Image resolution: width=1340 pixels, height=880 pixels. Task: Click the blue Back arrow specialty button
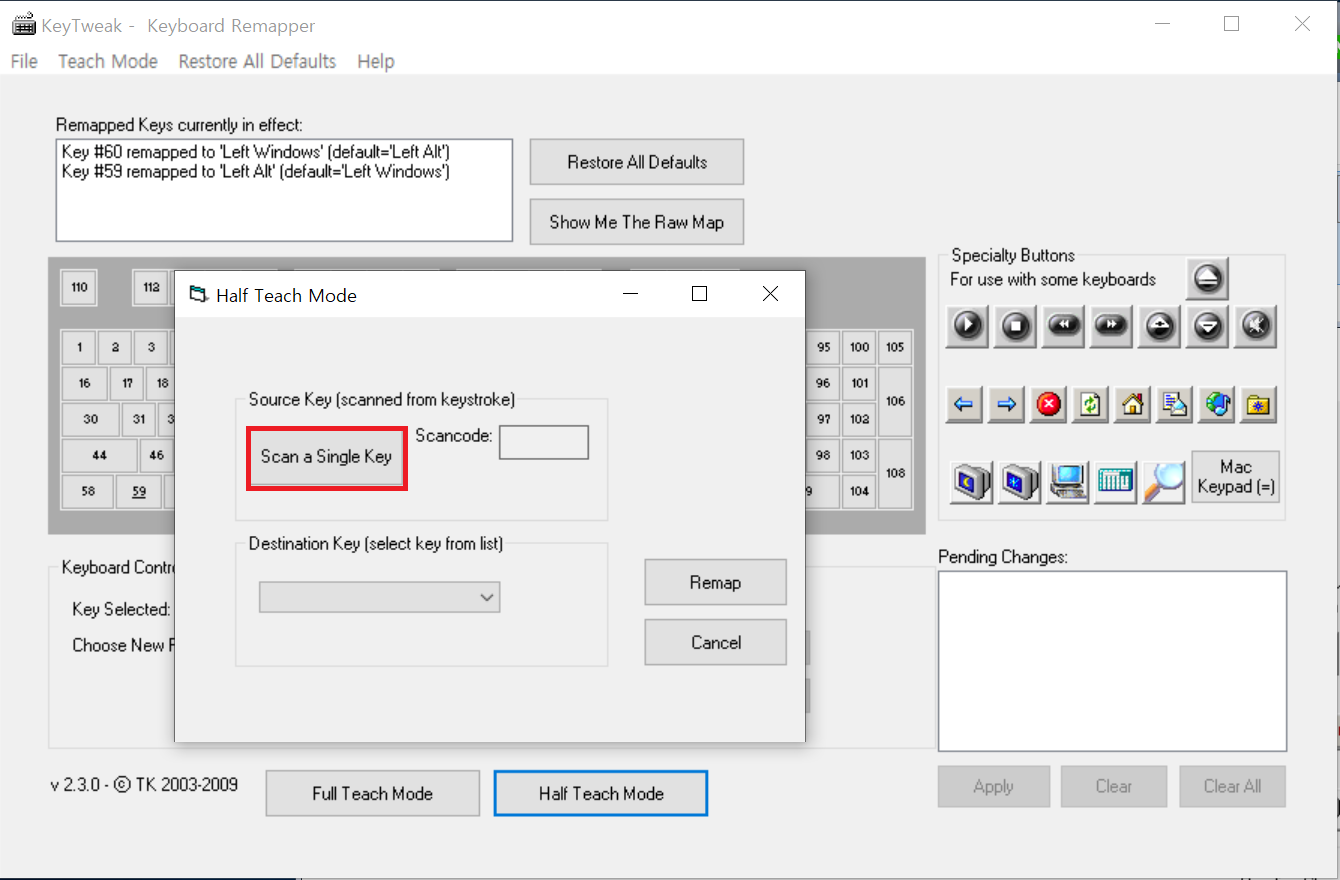[x=964, y=404]
